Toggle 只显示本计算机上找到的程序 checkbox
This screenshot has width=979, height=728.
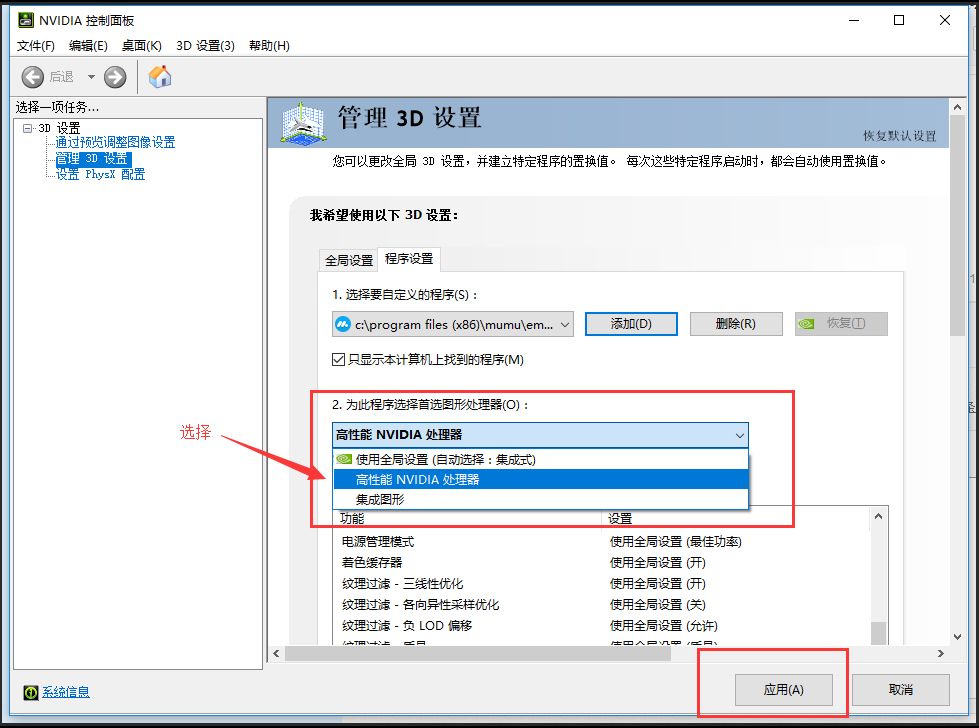point(338,360)
